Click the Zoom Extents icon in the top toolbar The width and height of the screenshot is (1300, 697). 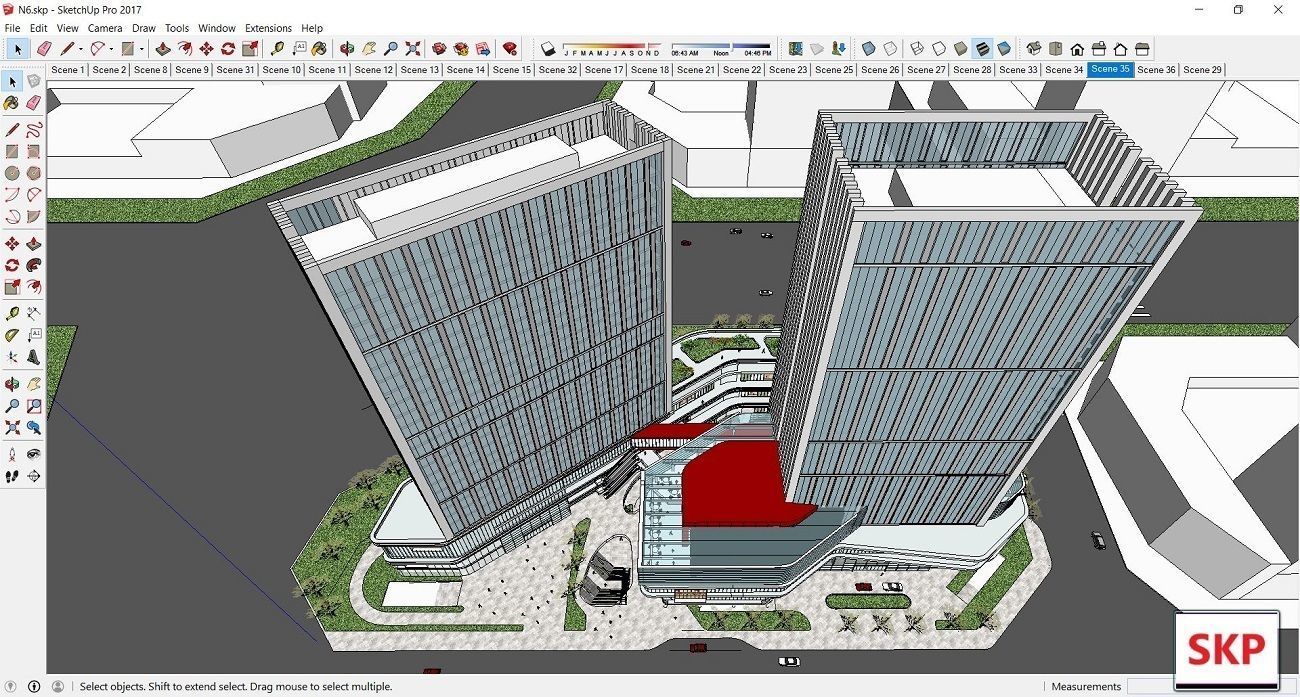(x=413, y=48)
